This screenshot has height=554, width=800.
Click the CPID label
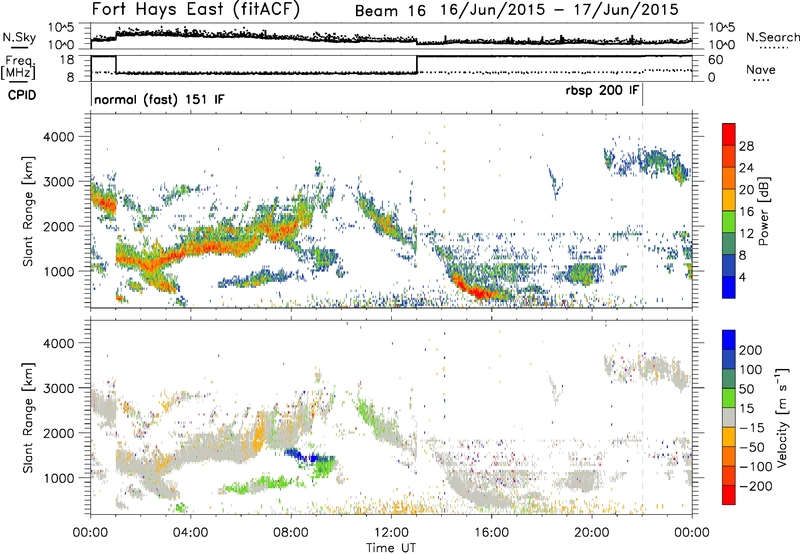click(22, 95)
